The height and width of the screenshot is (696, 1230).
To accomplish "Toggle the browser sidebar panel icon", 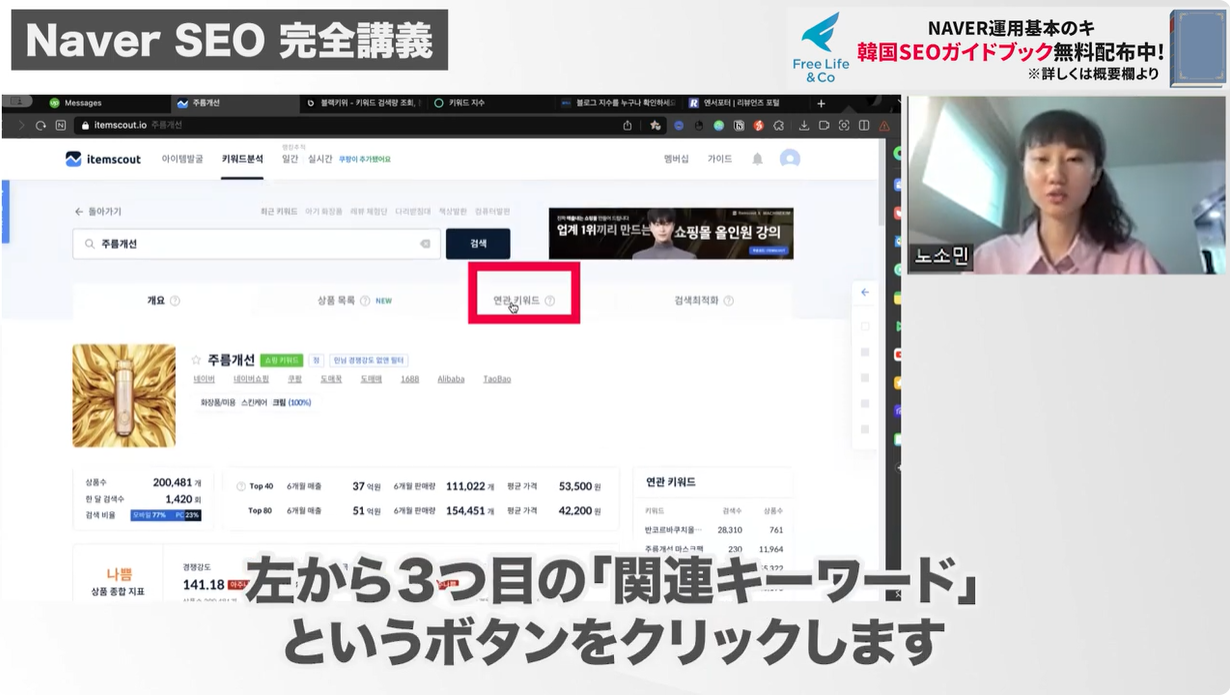I will coord(863,126).
